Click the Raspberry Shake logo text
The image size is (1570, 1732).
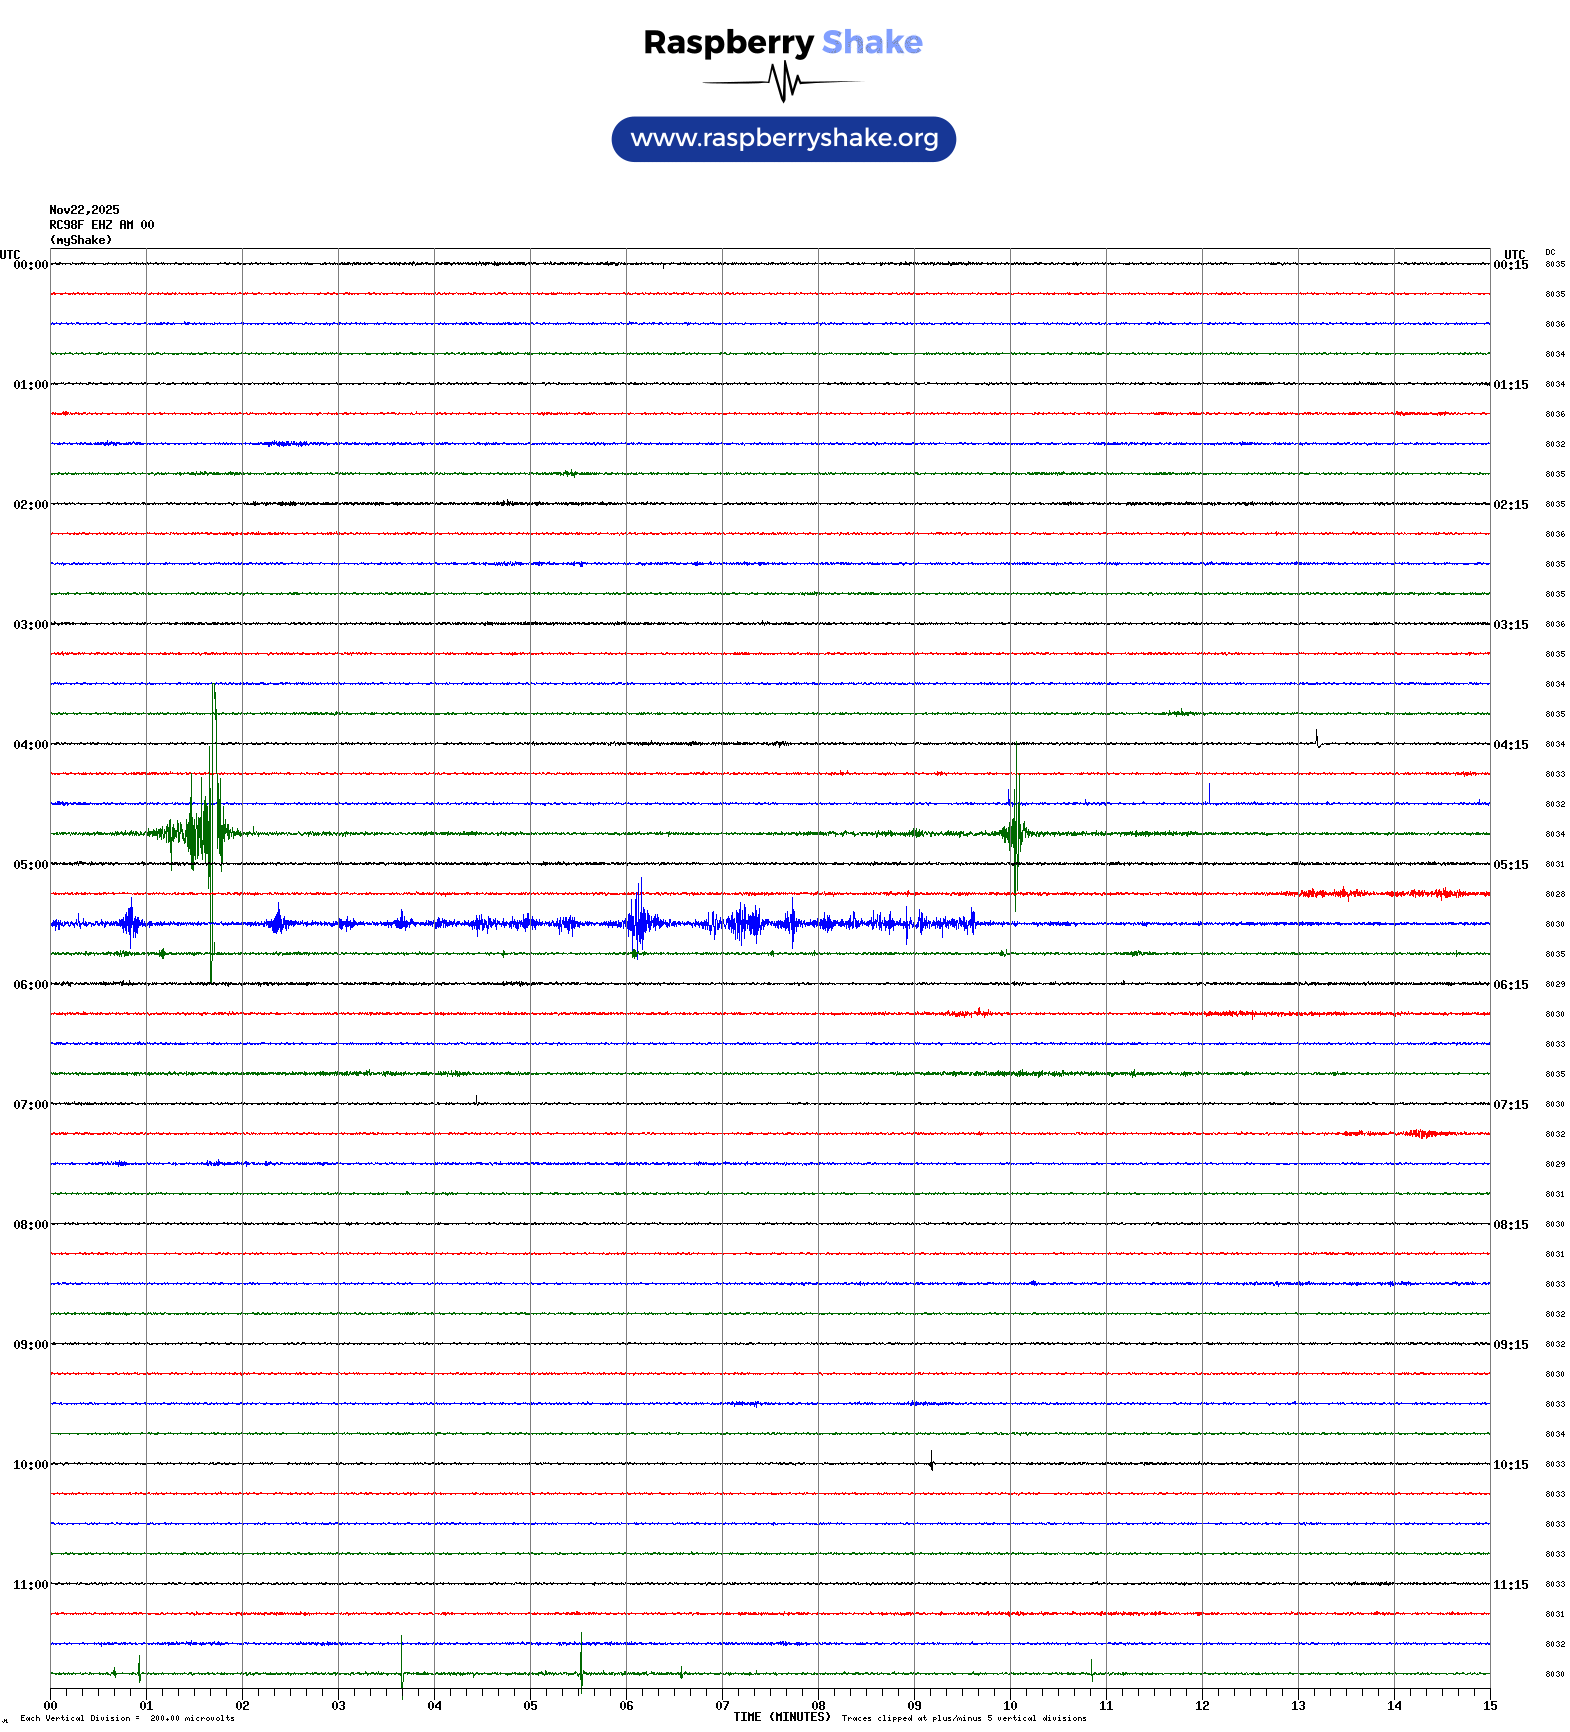[783, 43]
